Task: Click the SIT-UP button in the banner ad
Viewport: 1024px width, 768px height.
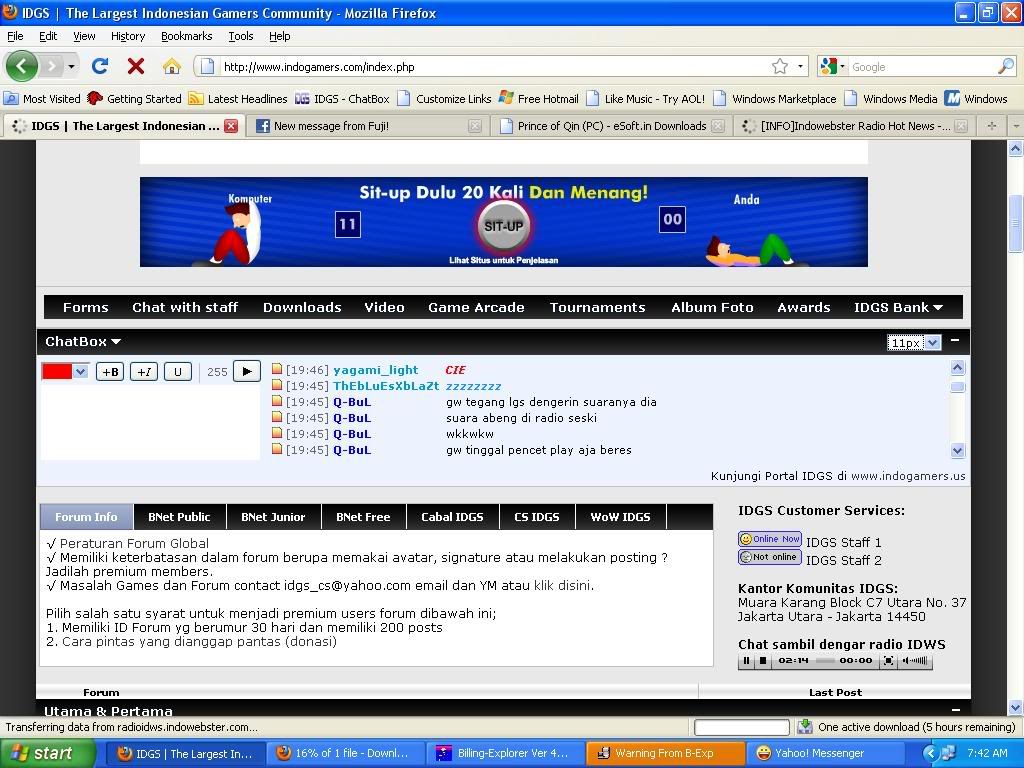Action: [x=504, y=226]
